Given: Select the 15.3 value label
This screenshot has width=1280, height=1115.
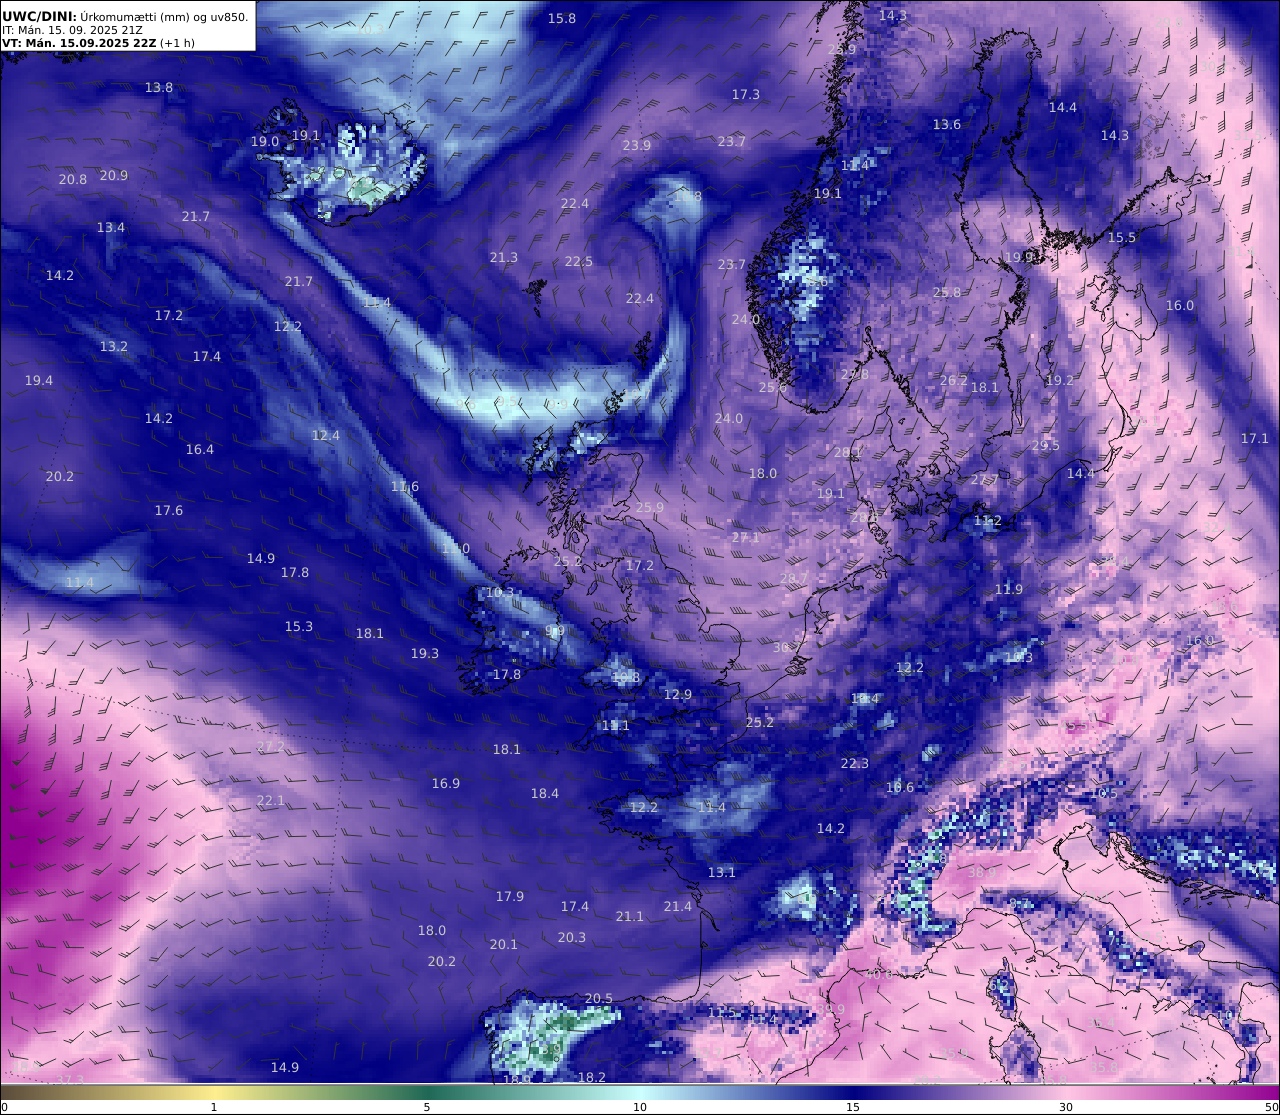Looking at the screenshot, I should click(299, 626).
